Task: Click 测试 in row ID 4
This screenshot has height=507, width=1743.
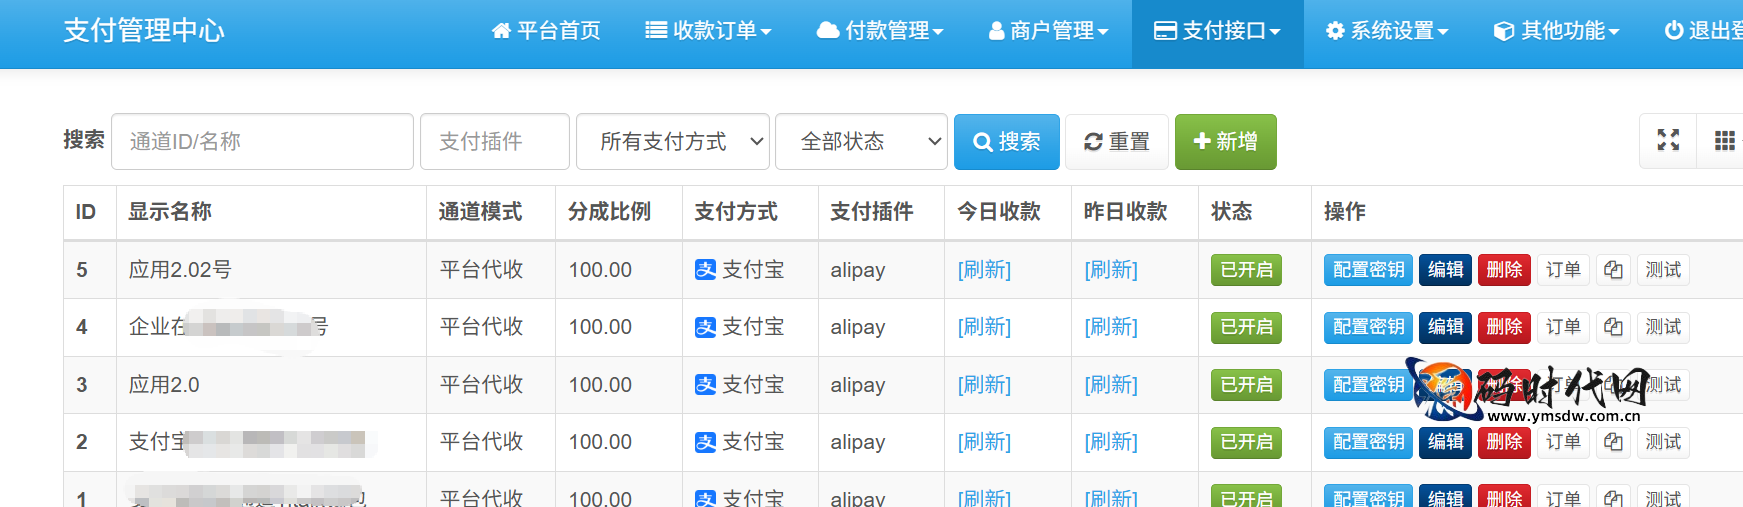Action: pyautogui.click(x=1663, y=327)
